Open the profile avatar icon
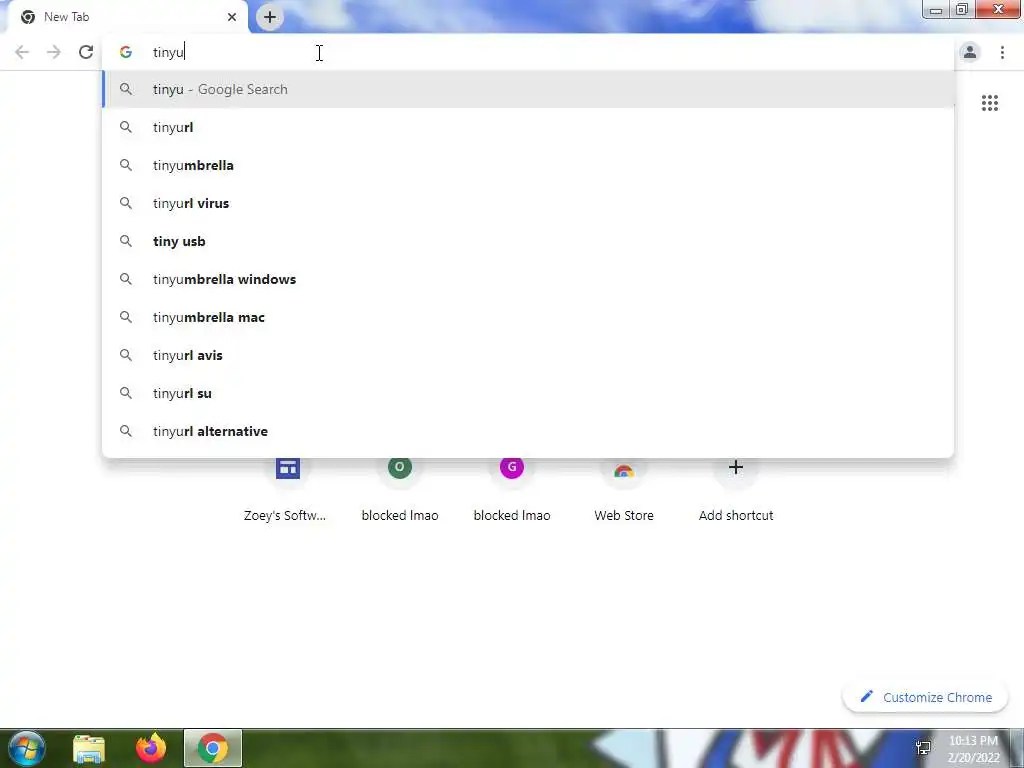Screen dimensions: 1024x768 [970, 52]
